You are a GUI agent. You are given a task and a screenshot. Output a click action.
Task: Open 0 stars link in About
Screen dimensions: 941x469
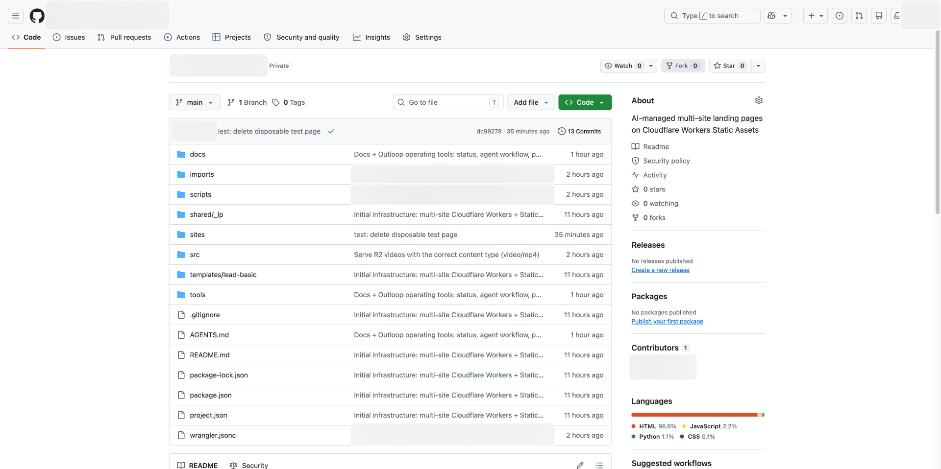(x=649, y=190)
